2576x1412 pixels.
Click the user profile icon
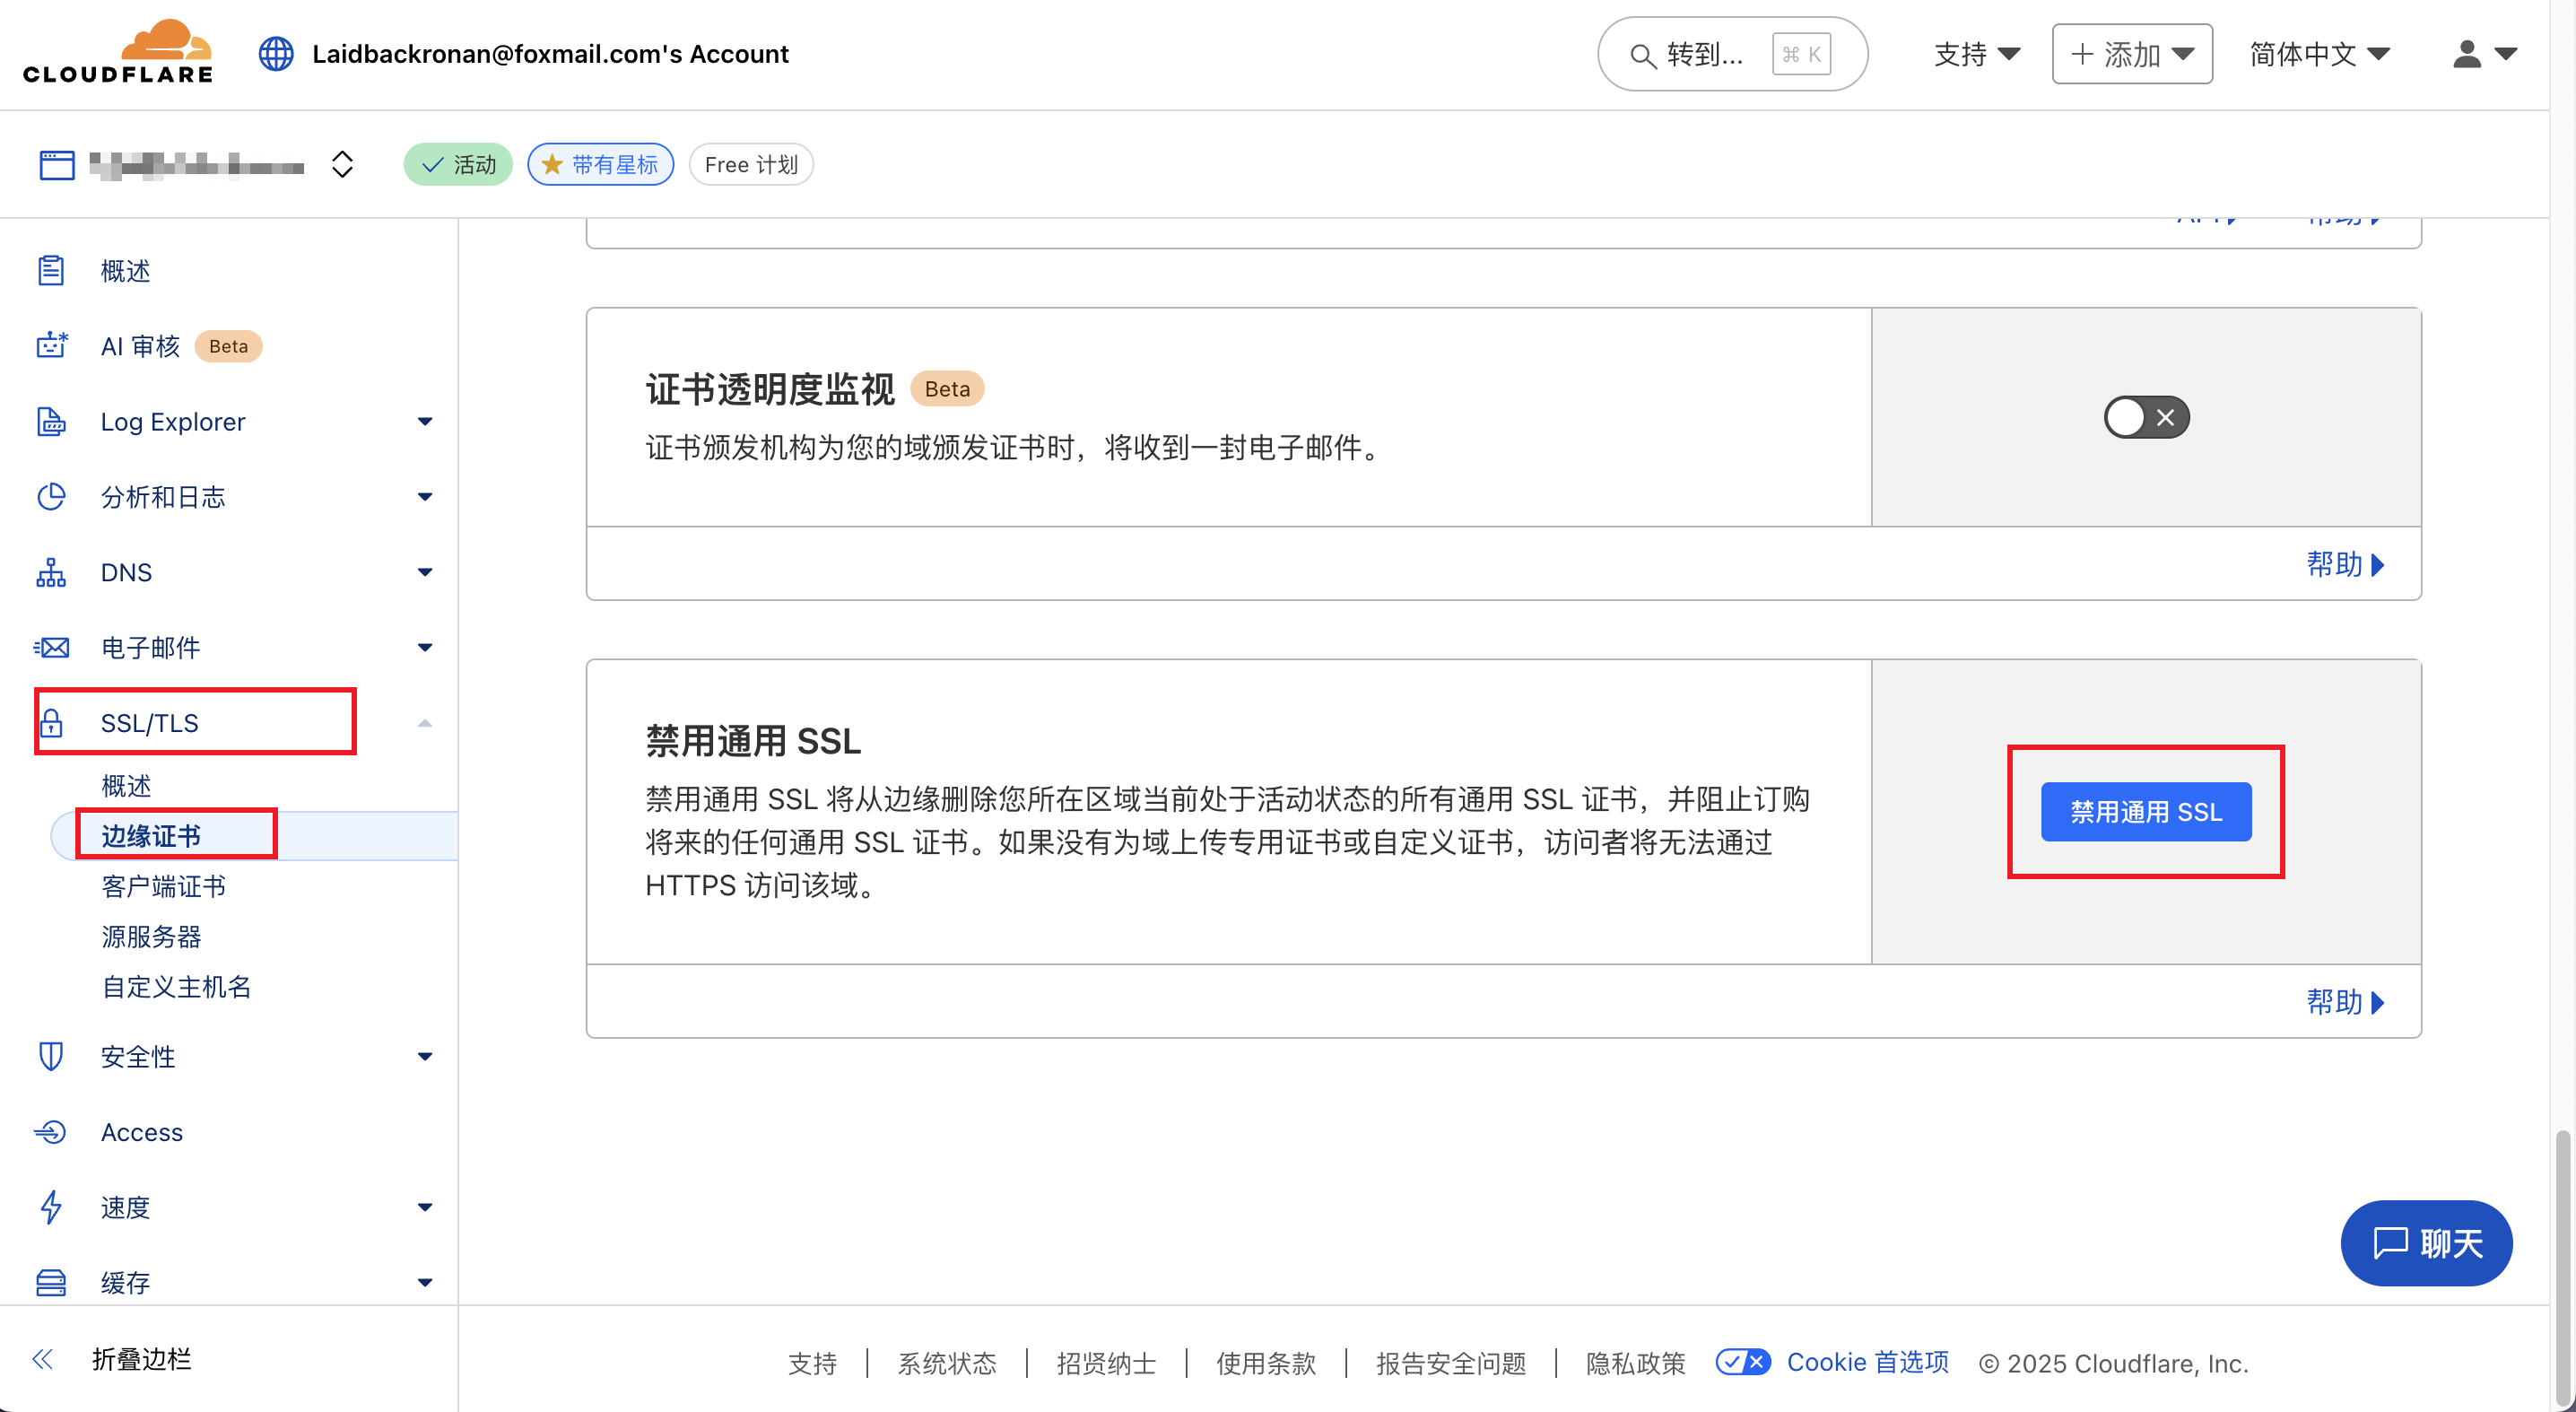click(x=2467, y=54)
